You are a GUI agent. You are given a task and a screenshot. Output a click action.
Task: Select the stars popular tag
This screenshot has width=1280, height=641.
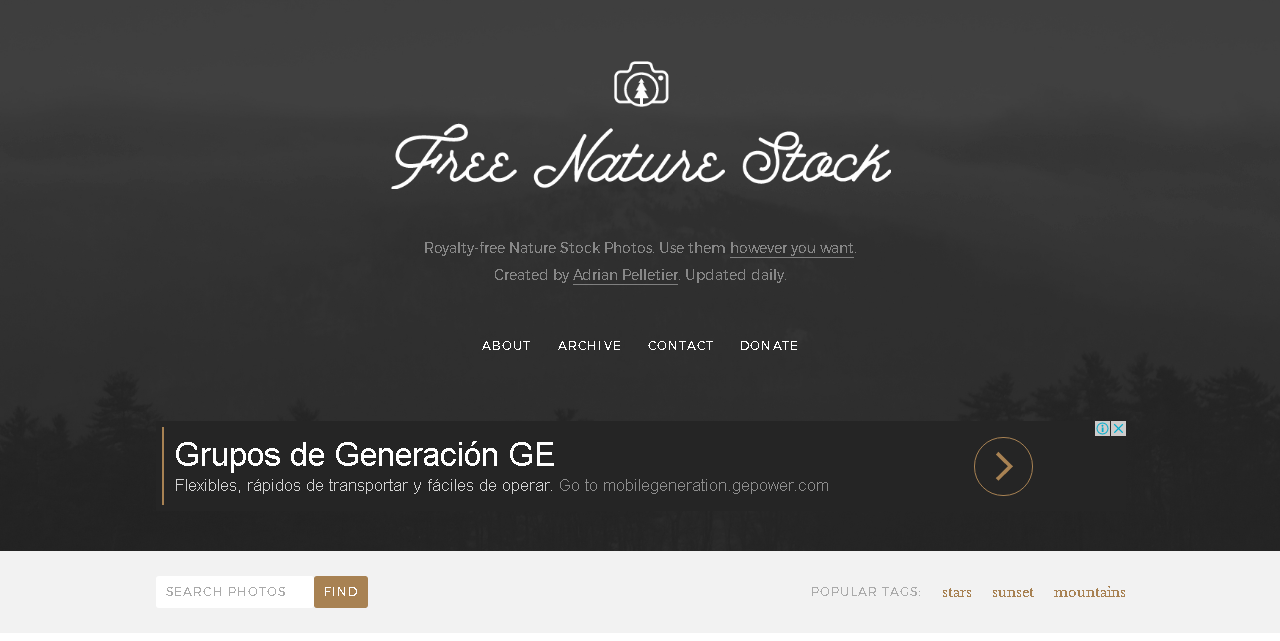pos(957,592)
